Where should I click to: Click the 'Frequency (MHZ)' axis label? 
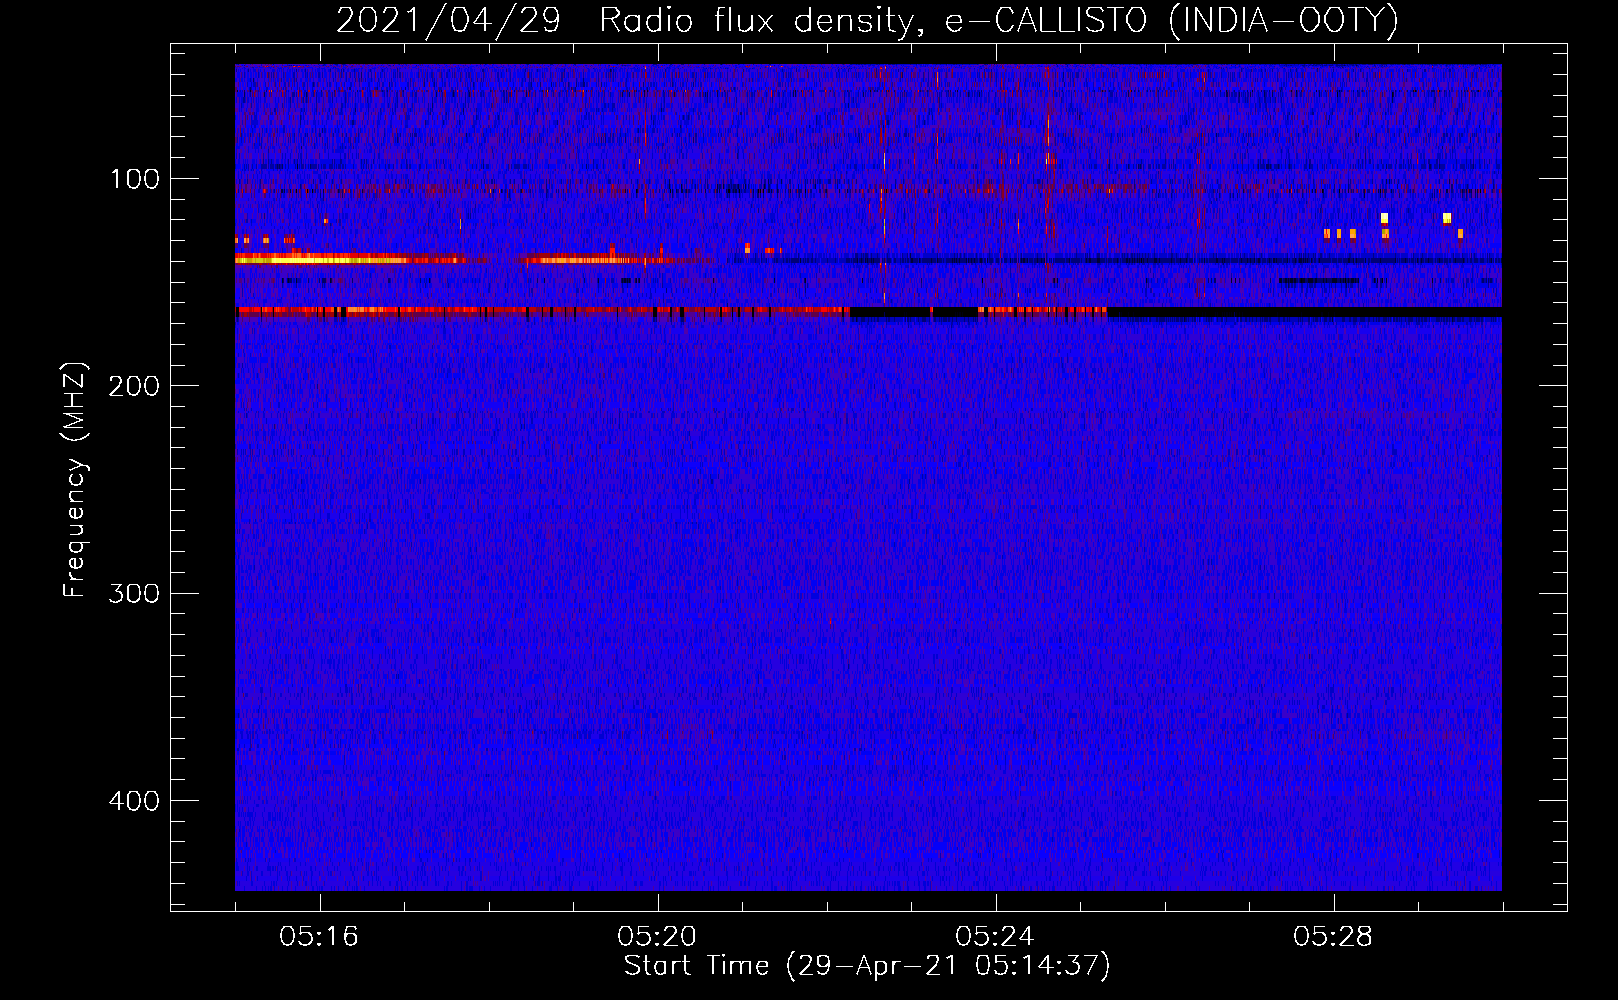point(75,480)
